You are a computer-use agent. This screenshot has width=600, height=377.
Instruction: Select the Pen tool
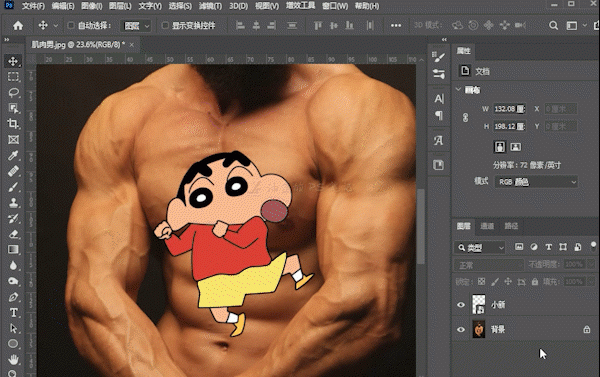[13, 297]
